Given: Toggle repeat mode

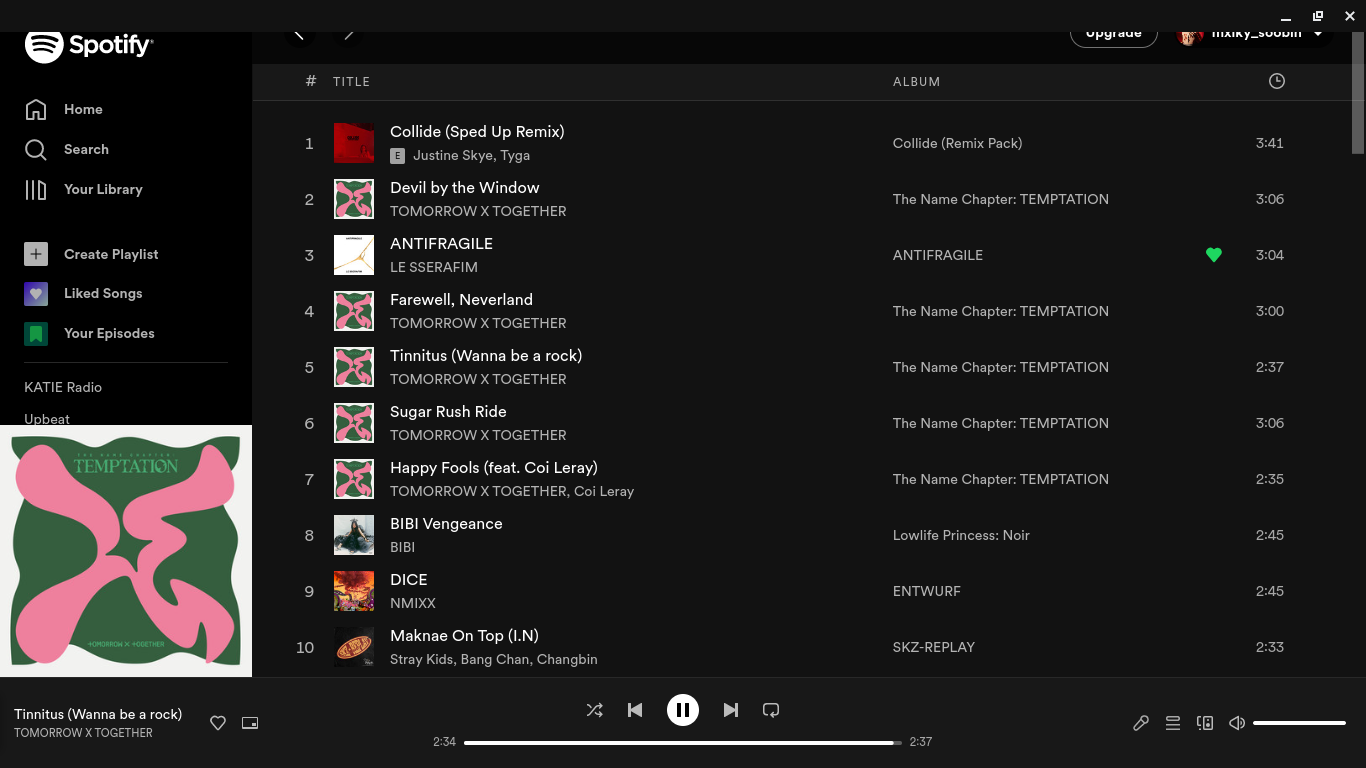Looking at the screenshot, I should click(x=771, y=710).
